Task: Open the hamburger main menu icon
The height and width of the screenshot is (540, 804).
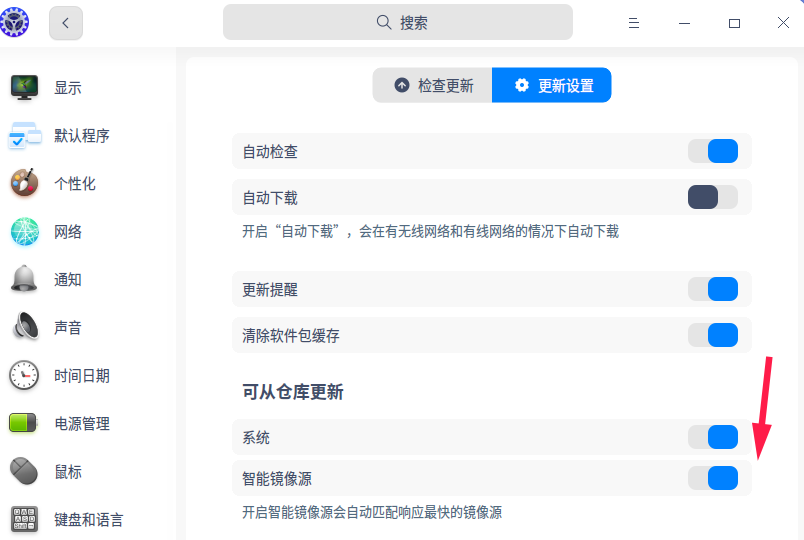Action: (x=634, y=23)
